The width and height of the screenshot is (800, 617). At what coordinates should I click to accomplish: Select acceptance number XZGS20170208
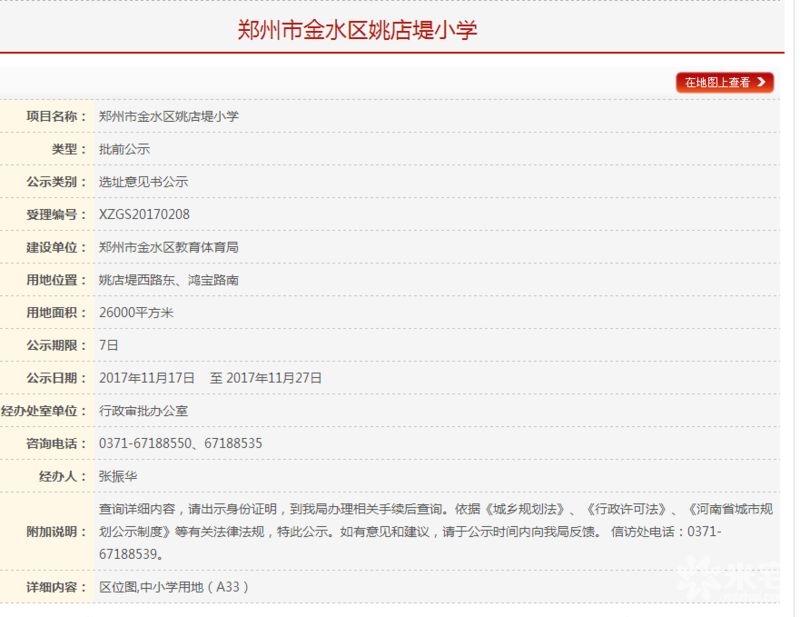click(144, 214)
